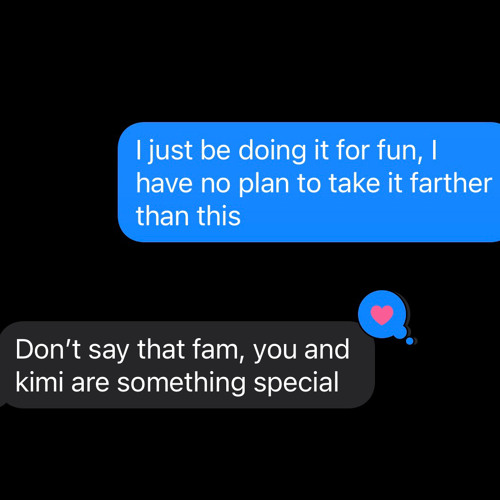Click the word "just" in blue message
This screenshot has height=500, width=500.
click(x=170, y=152)
